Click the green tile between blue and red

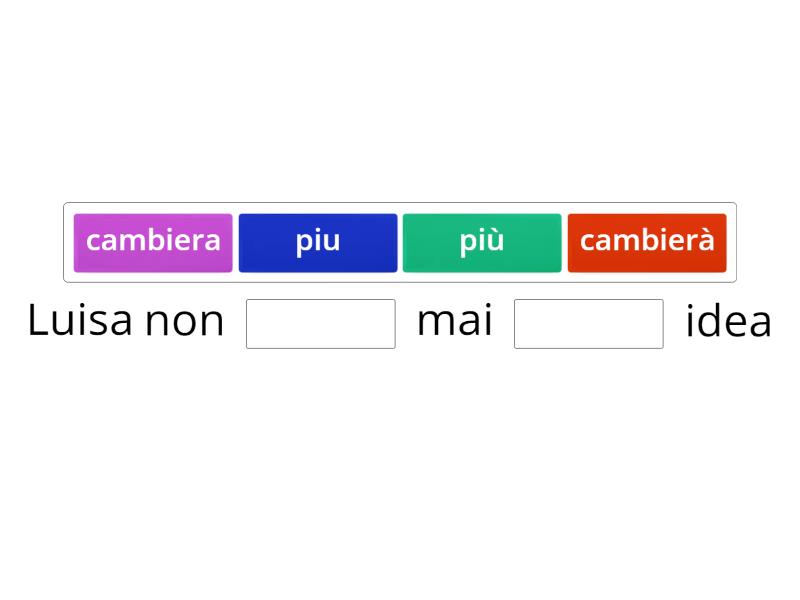(x=482, y=242)
